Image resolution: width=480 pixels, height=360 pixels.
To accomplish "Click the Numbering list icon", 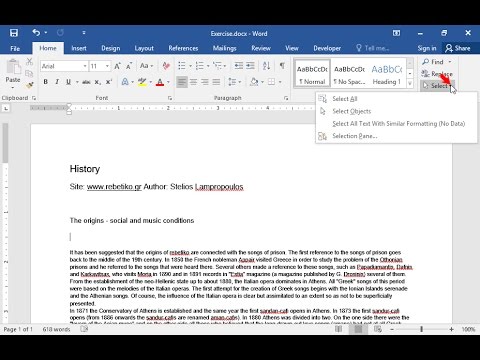I will 200,66.
